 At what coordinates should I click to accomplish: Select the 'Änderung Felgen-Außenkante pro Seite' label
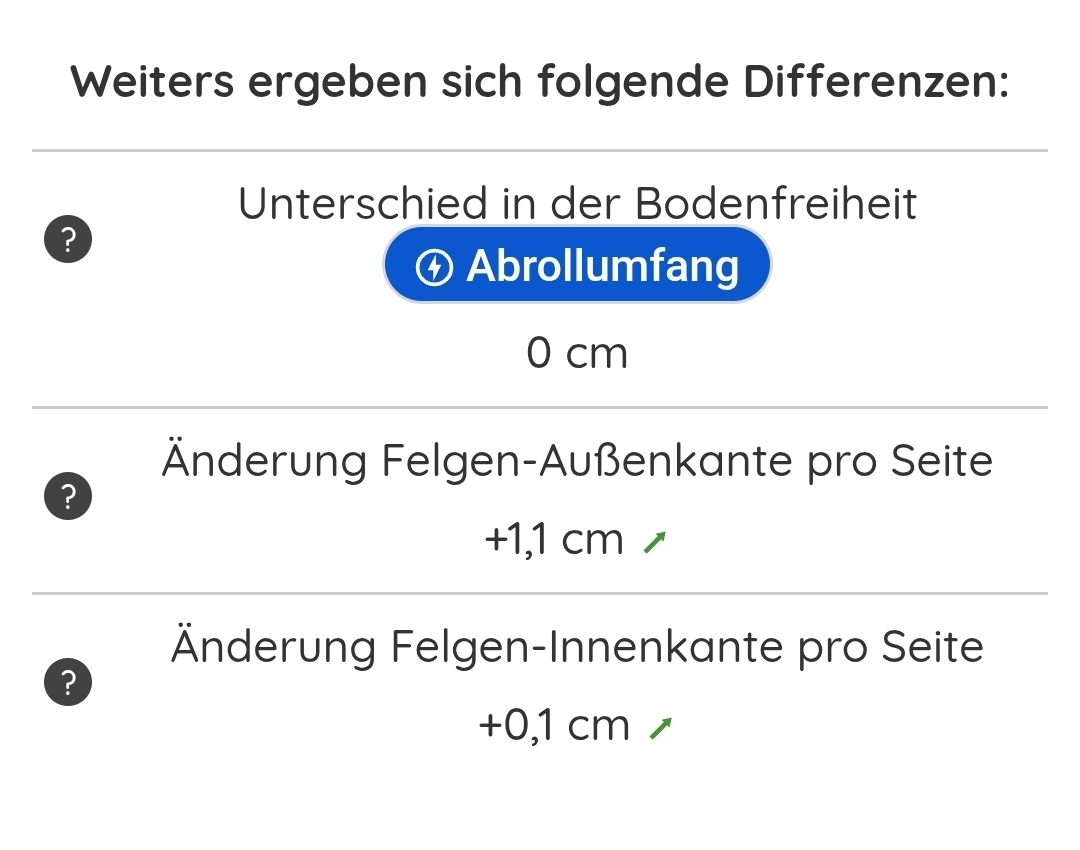tap(577, 462)
